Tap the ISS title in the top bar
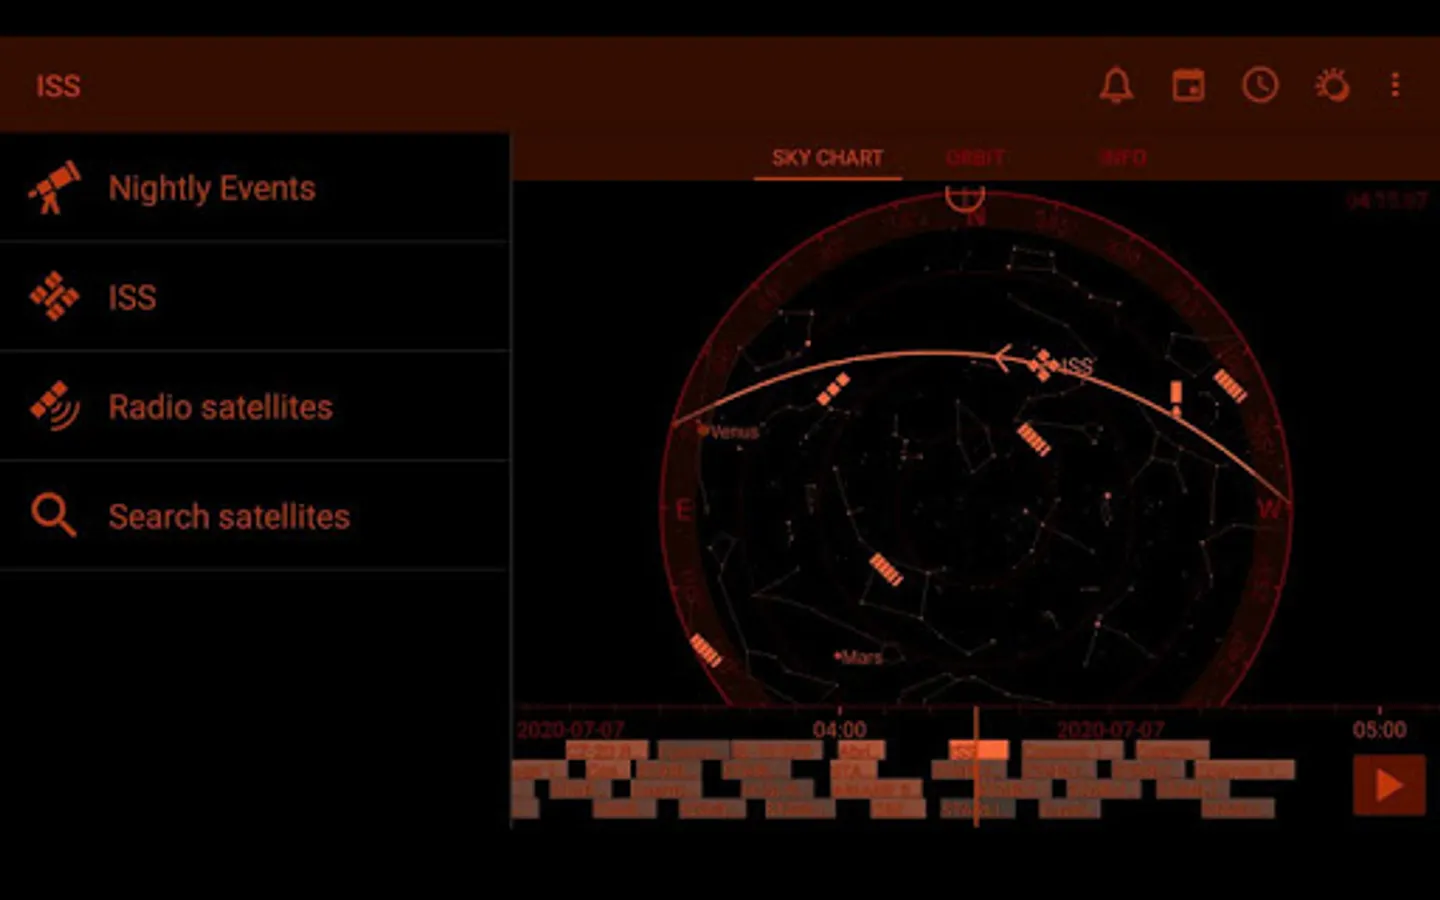This screenshot has width=1440, height=900. pos(58,86)
